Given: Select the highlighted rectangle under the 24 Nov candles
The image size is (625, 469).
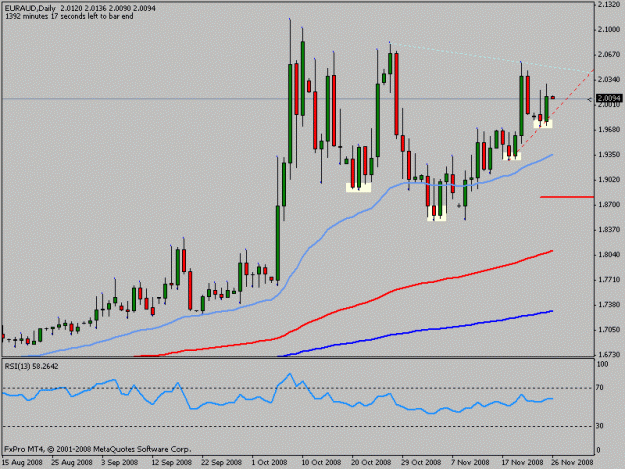Looking at the screenshot, I should tap(543, 124).
